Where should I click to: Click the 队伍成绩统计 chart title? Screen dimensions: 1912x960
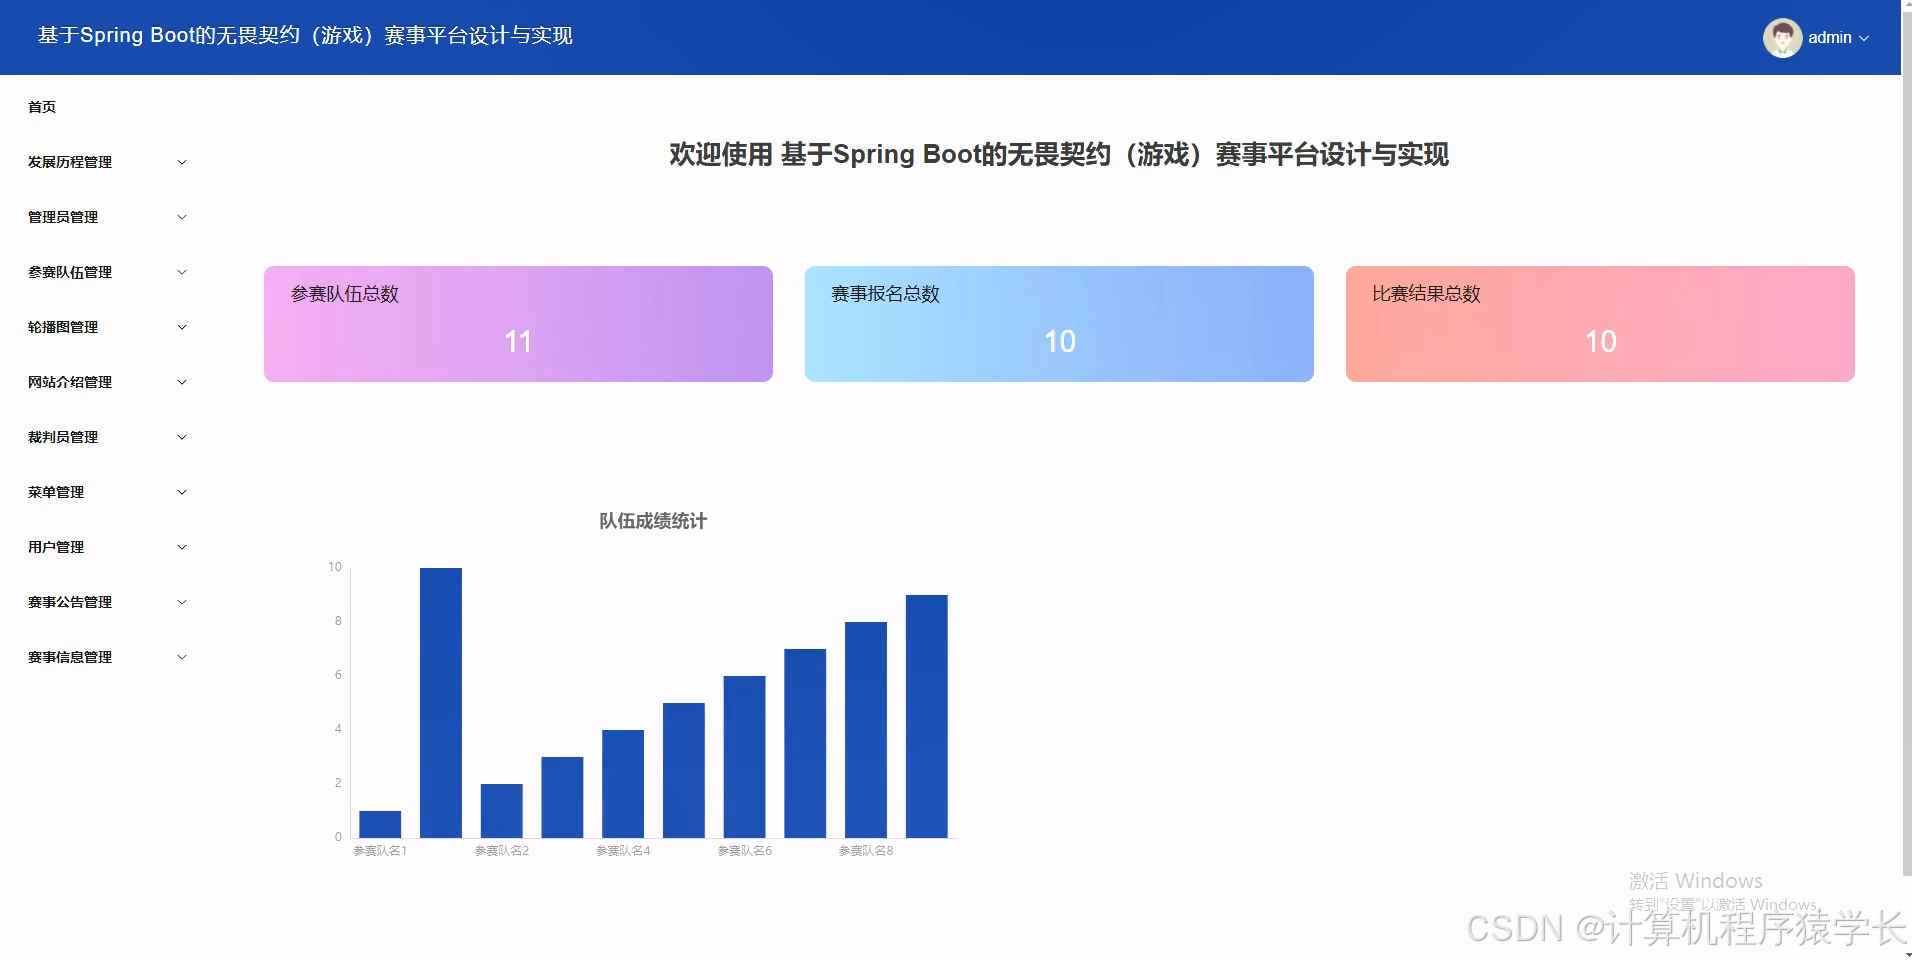pyautogui.click(x=651, y=521)
